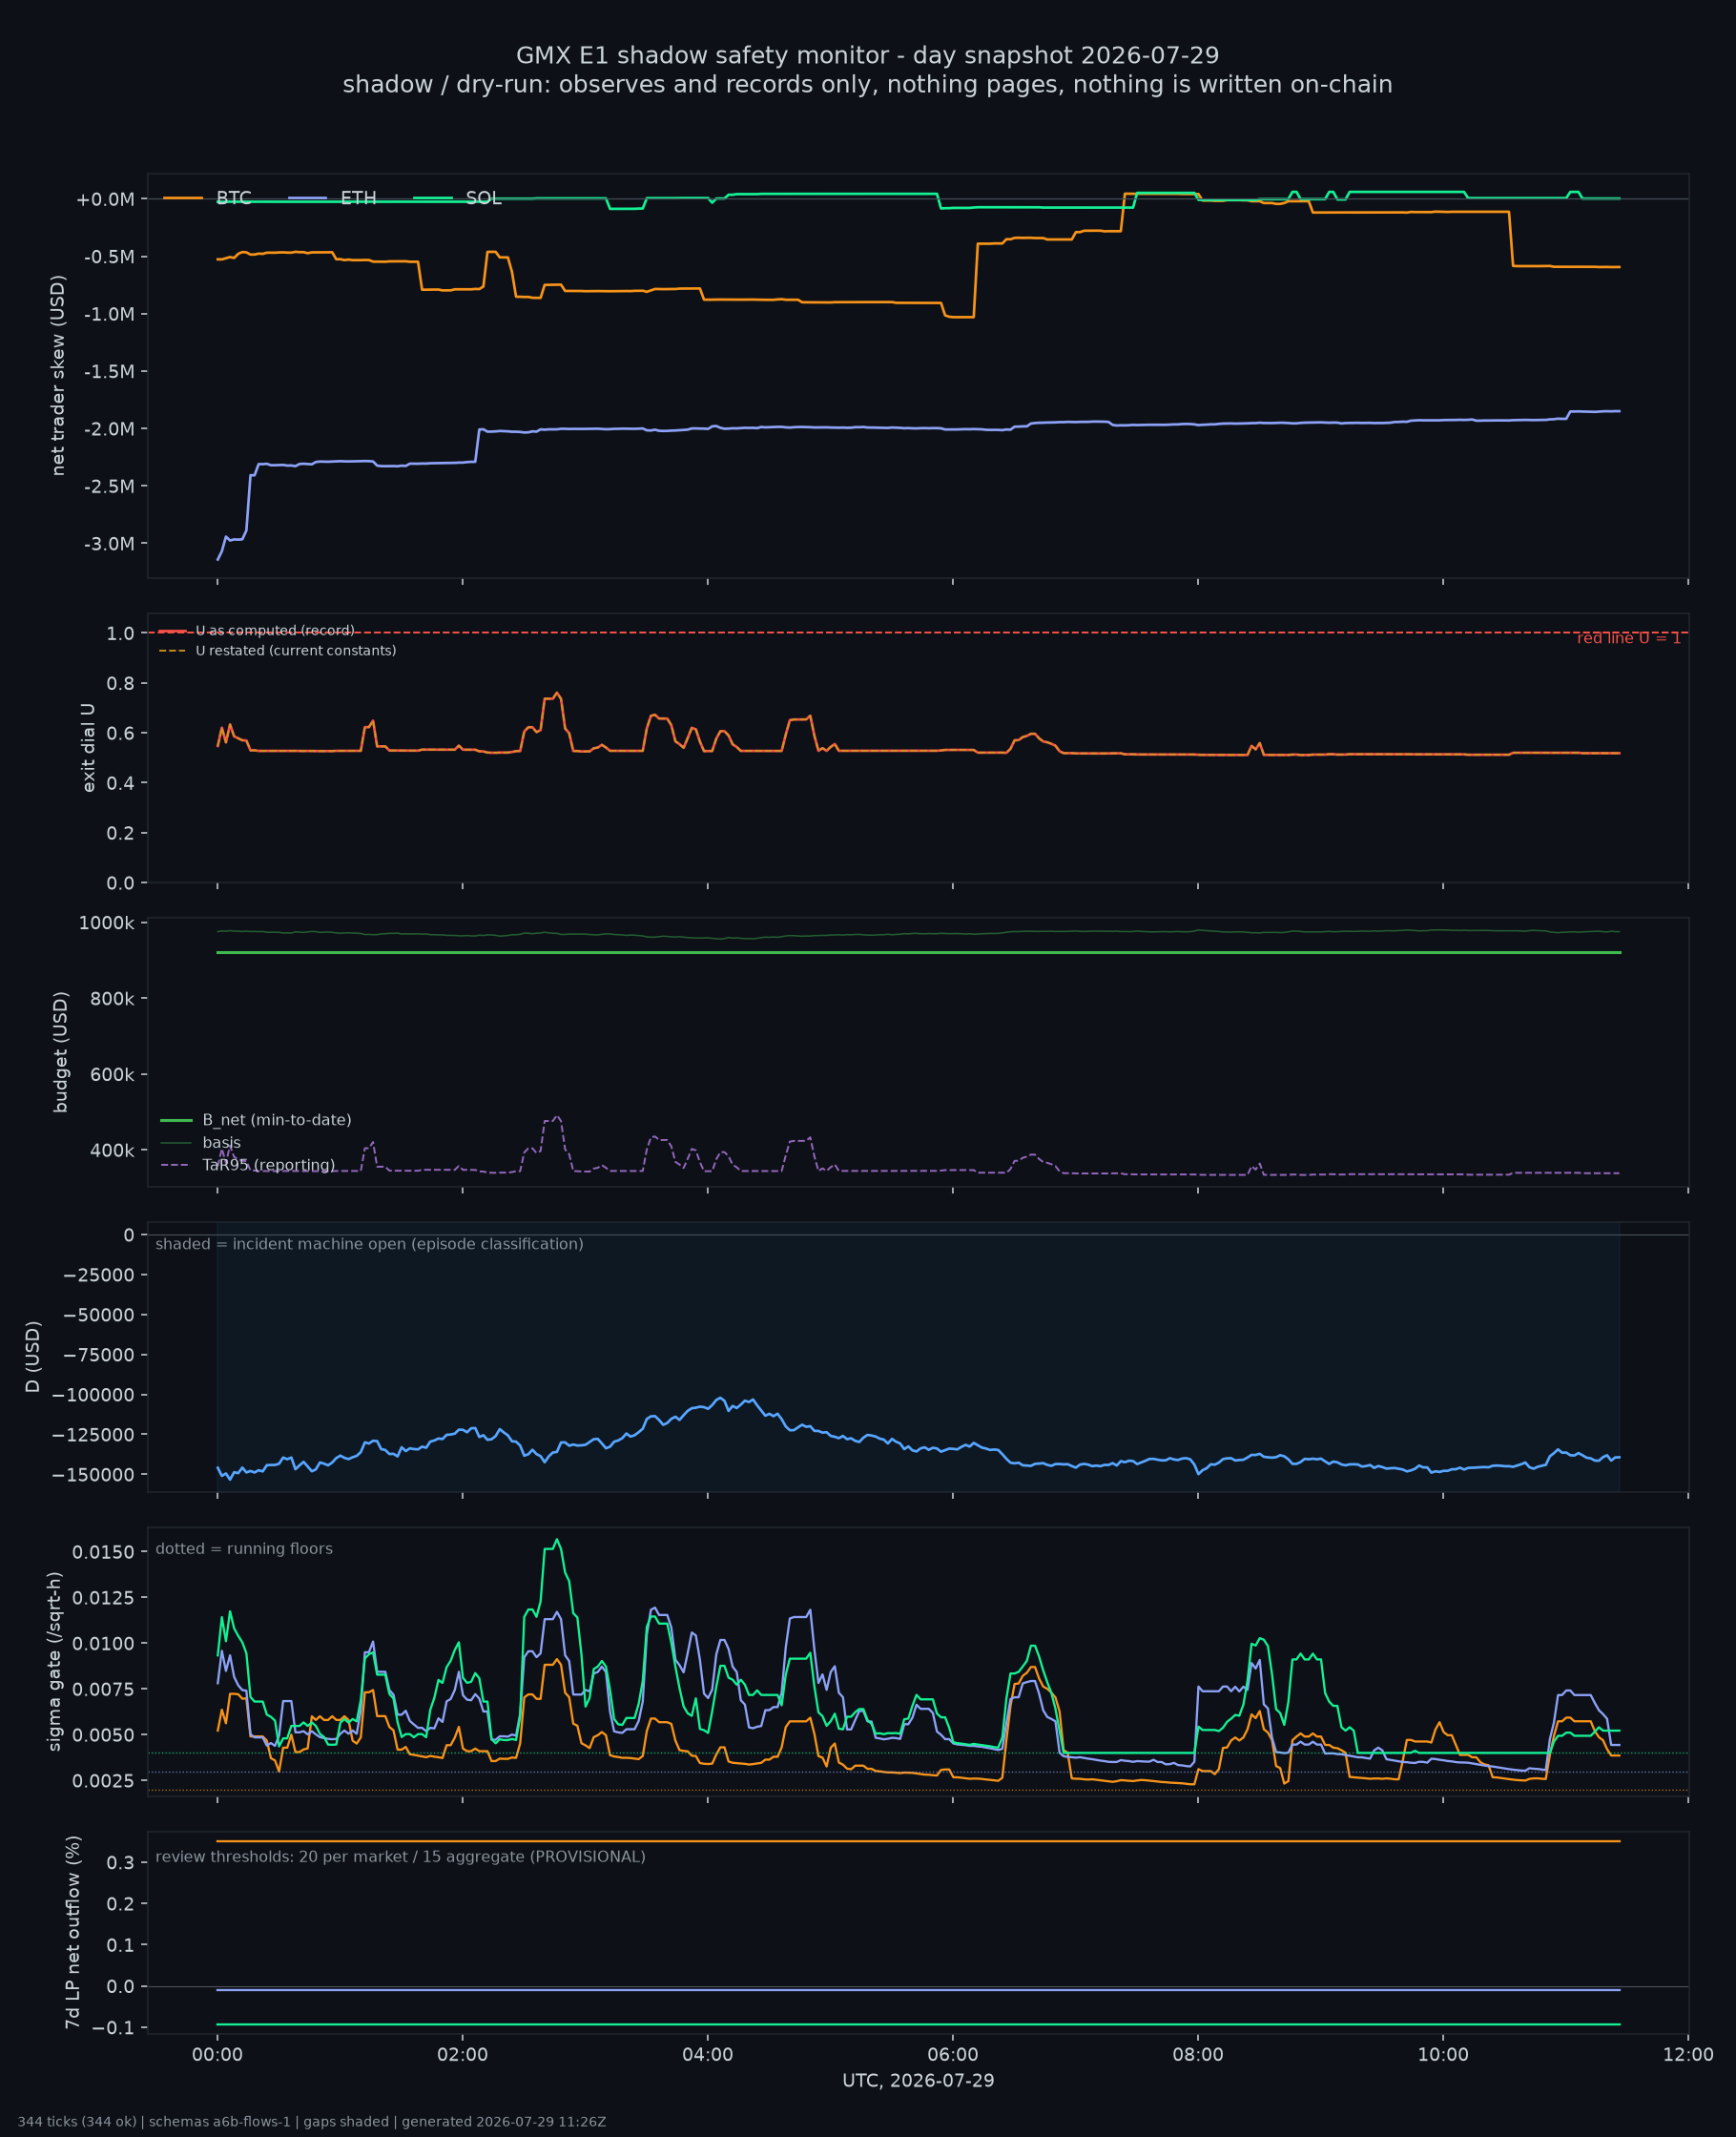Click the '0.8' tick on exit dial axis
This screenshot has width=1736, height=2137.
(x=121, y=683)
